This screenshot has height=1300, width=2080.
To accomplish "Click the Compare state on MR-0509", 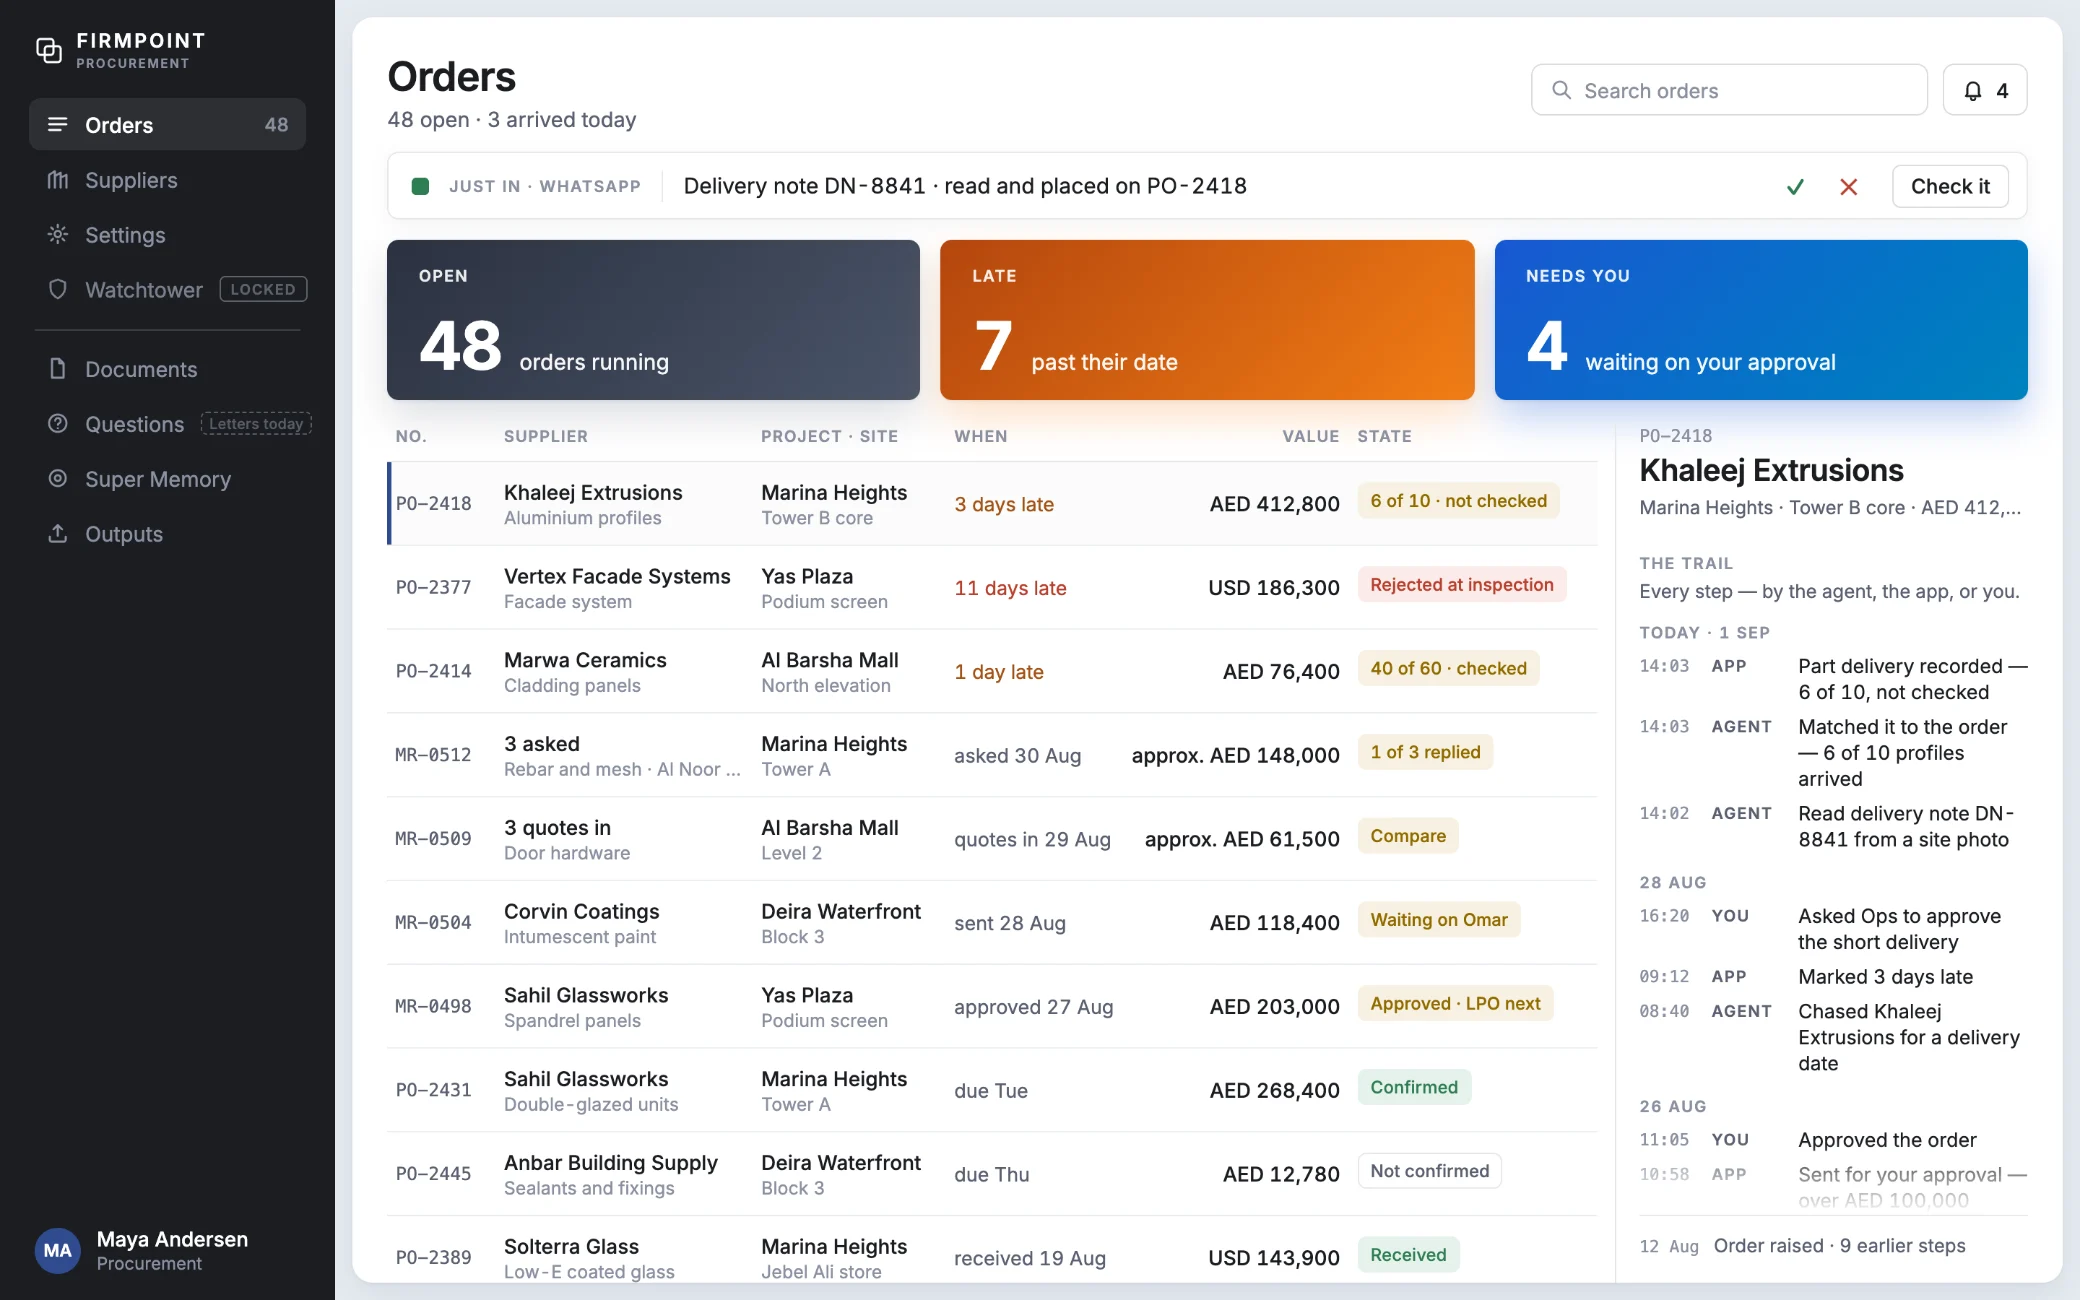I will coord(1408,836).
